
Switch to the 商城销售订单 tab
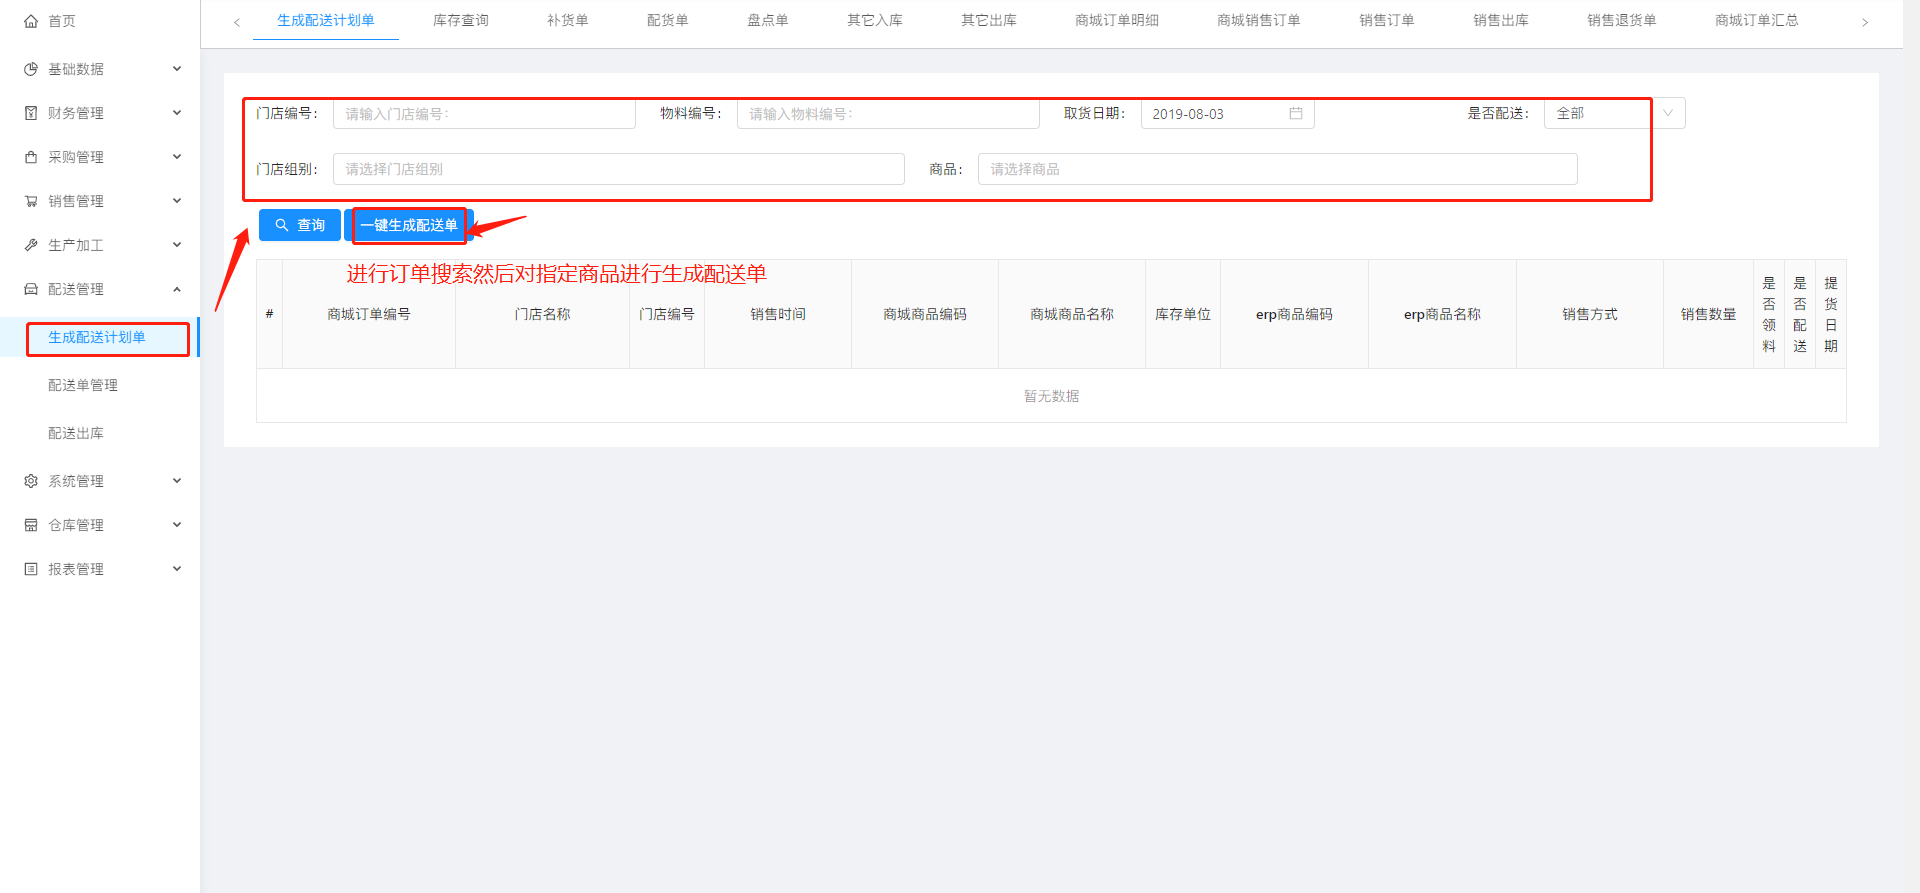click(1259, 20)
